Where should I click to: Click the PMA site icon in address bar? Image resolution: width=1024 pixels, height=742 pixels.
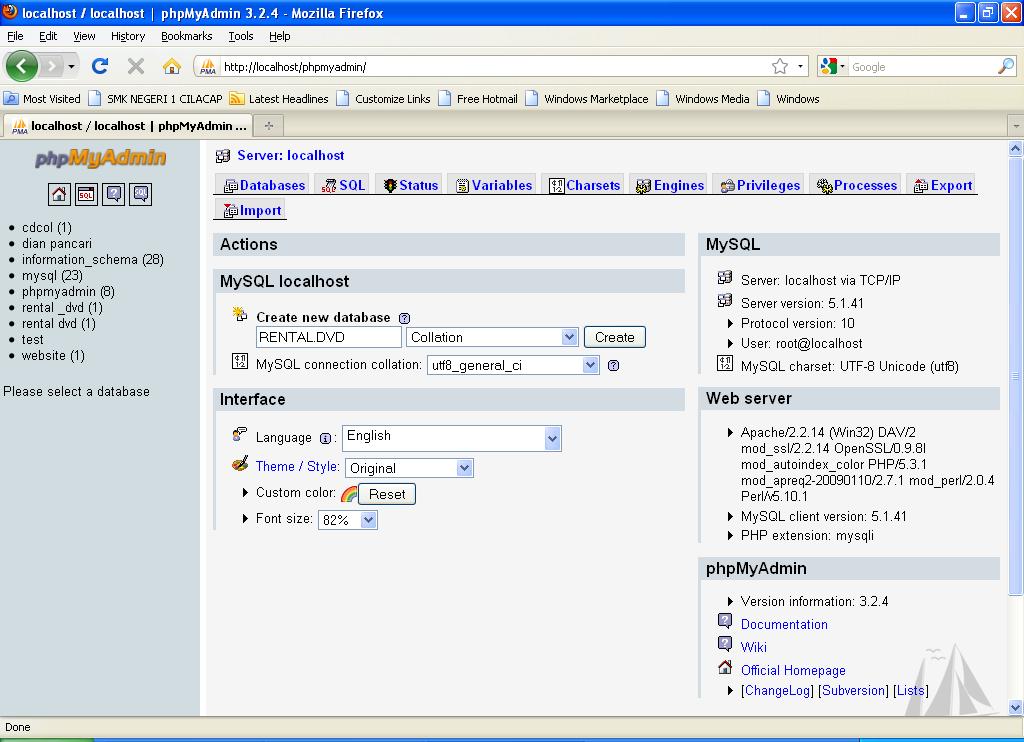coord(208,67)
